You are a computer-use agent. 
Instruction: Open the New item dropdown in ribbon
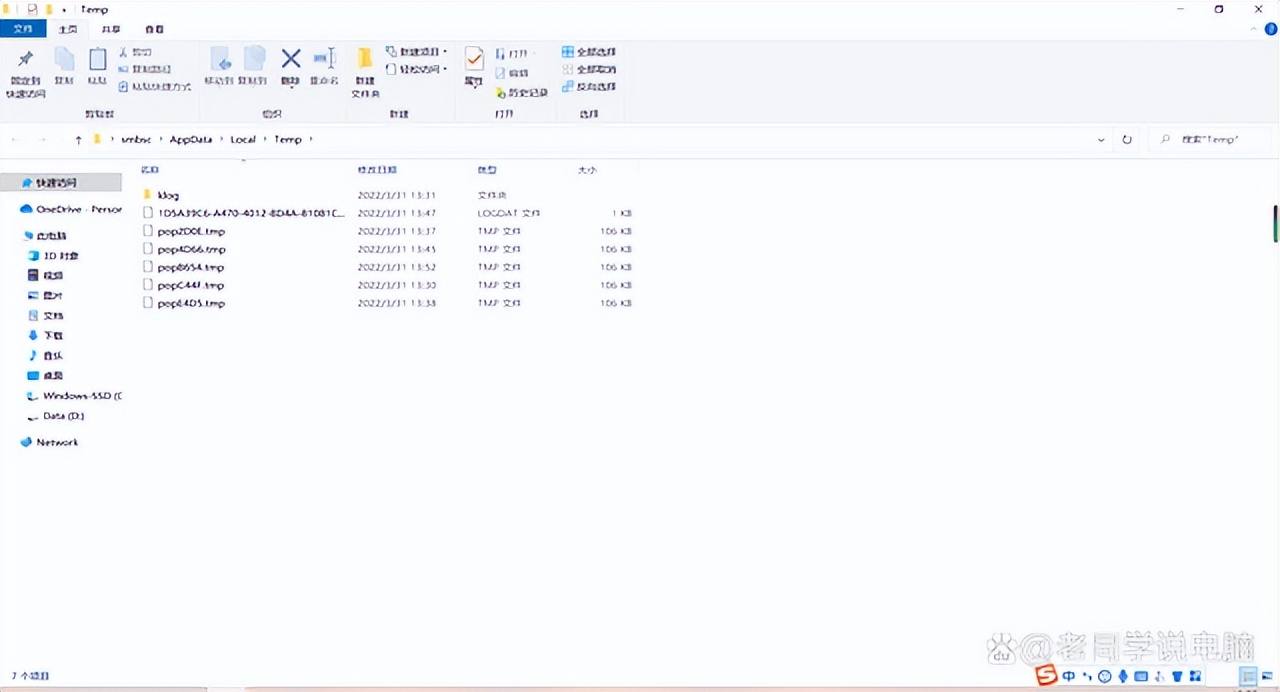[417, 52]
